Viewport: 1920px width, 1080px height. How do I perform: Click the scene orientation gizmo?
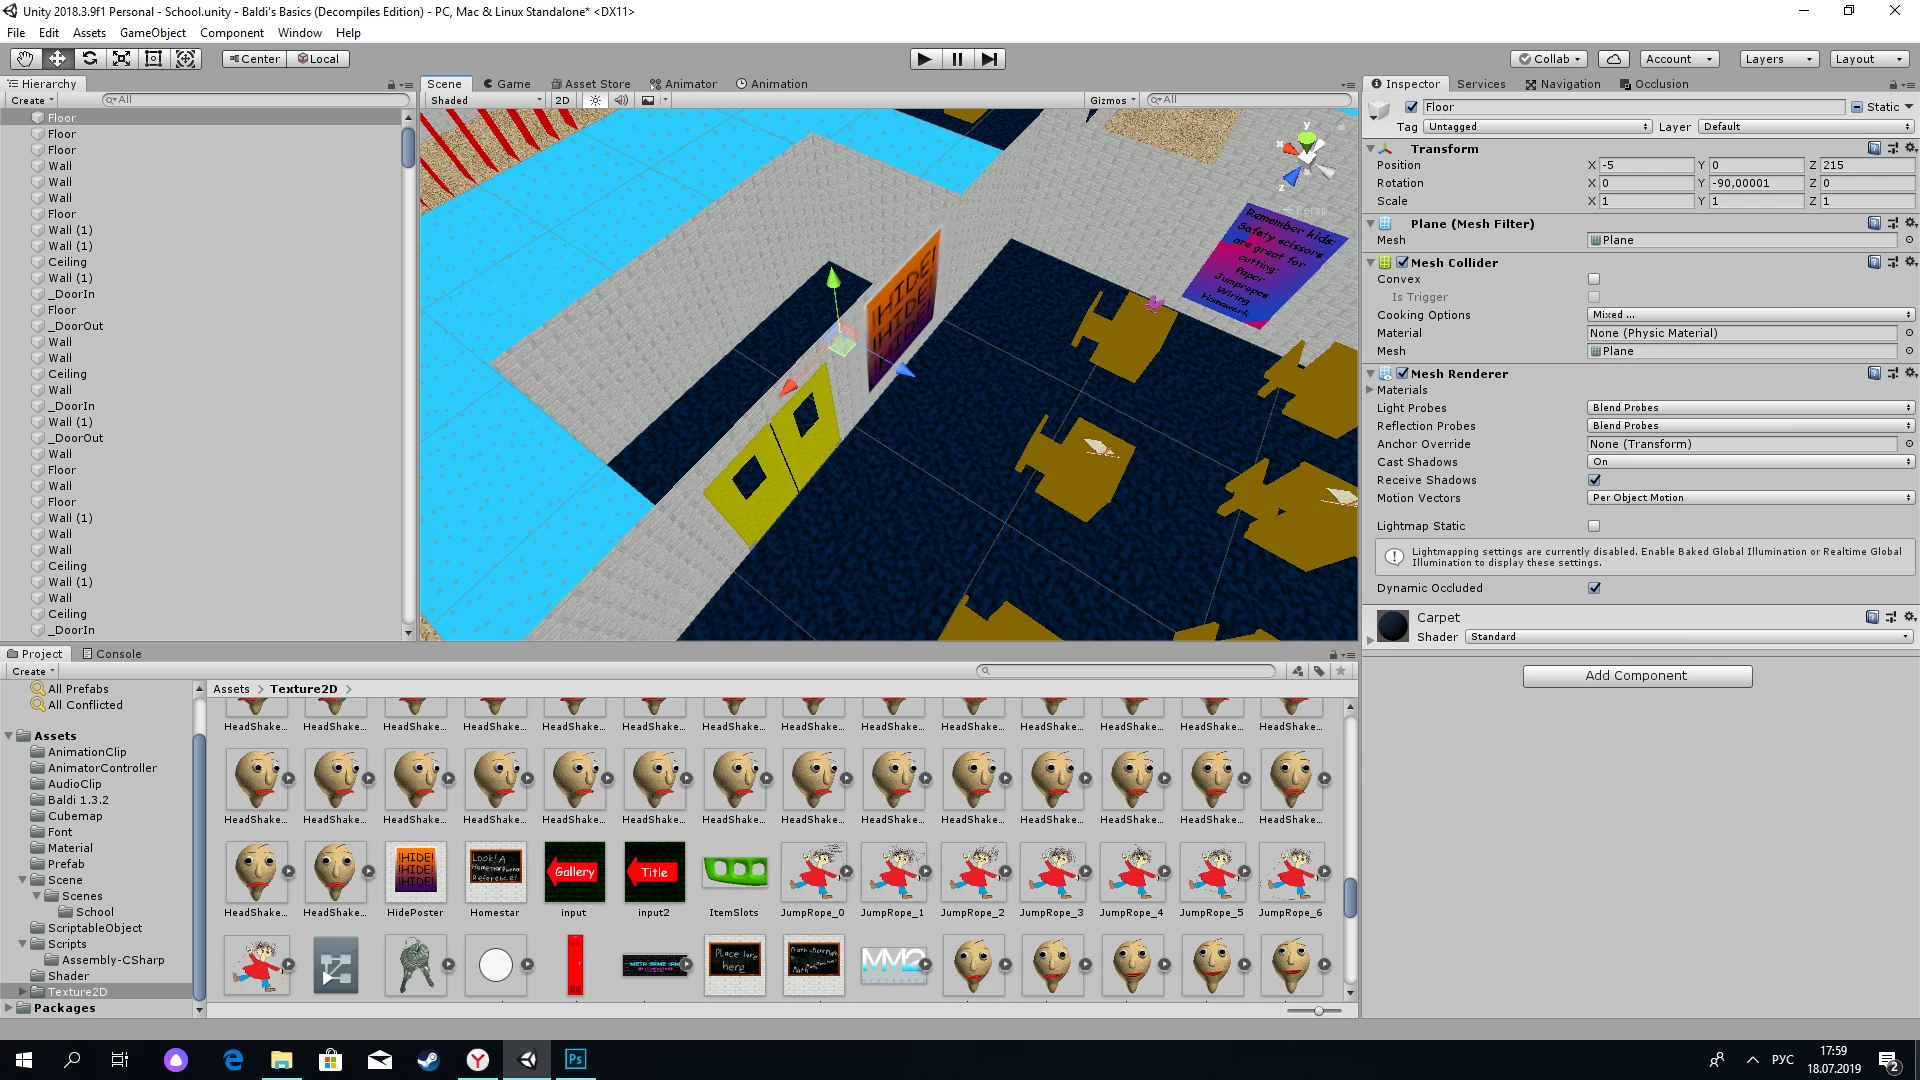point(1306,157)
